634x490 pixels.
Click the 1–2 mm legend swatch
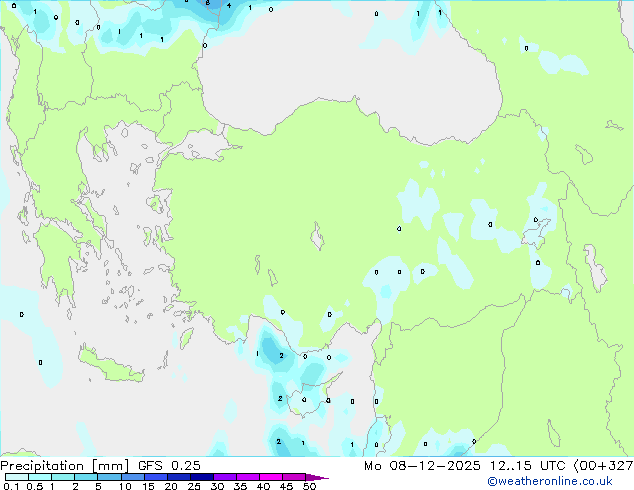point(63,477)
